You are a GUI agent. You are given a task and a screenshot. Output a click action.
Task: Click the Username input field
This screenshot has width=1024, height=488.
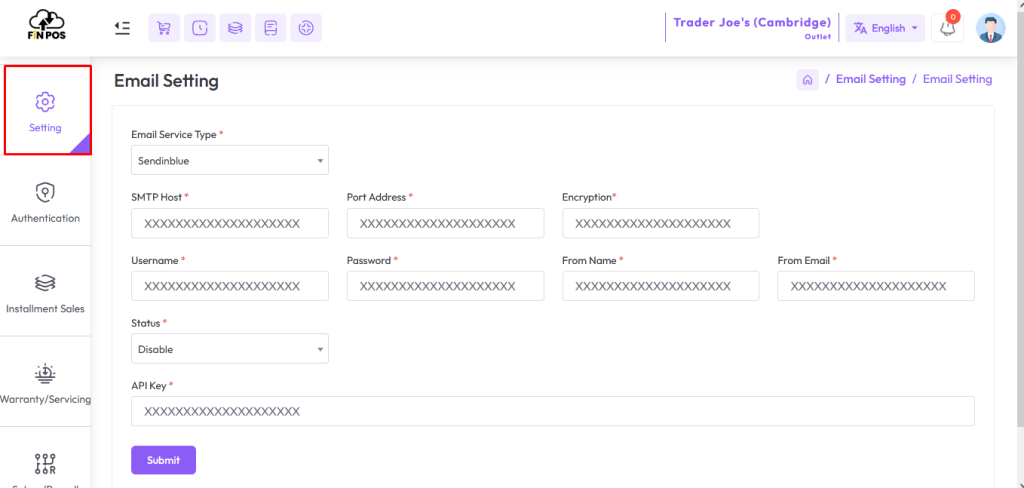point(230,286)
